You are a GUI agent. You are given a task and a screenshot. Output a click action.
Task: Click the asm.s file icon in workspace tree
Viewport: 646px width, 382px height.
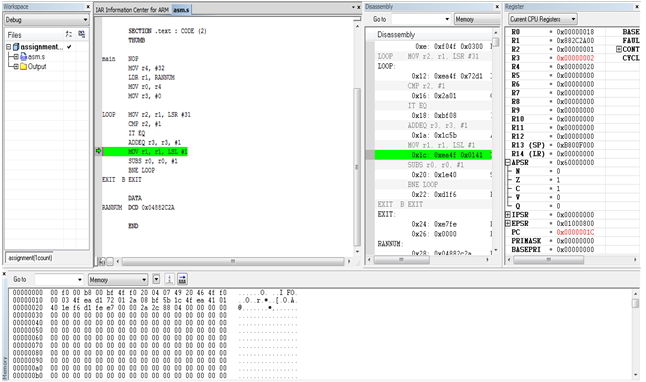[x=23, y=56]
